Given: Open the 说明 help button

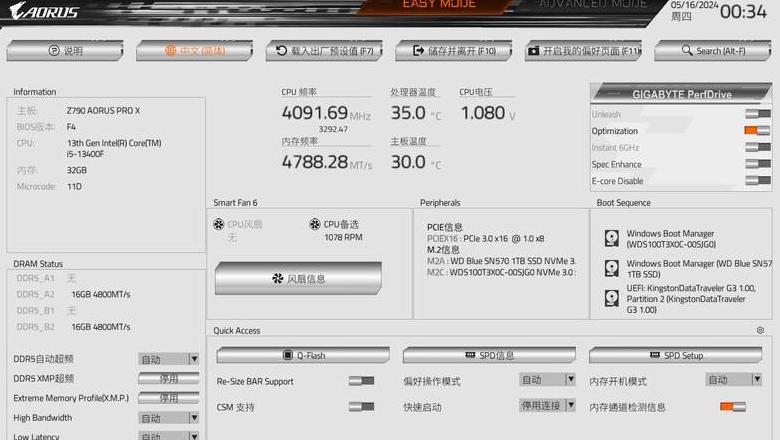Looking at the screenshot, I should [65, 51].
